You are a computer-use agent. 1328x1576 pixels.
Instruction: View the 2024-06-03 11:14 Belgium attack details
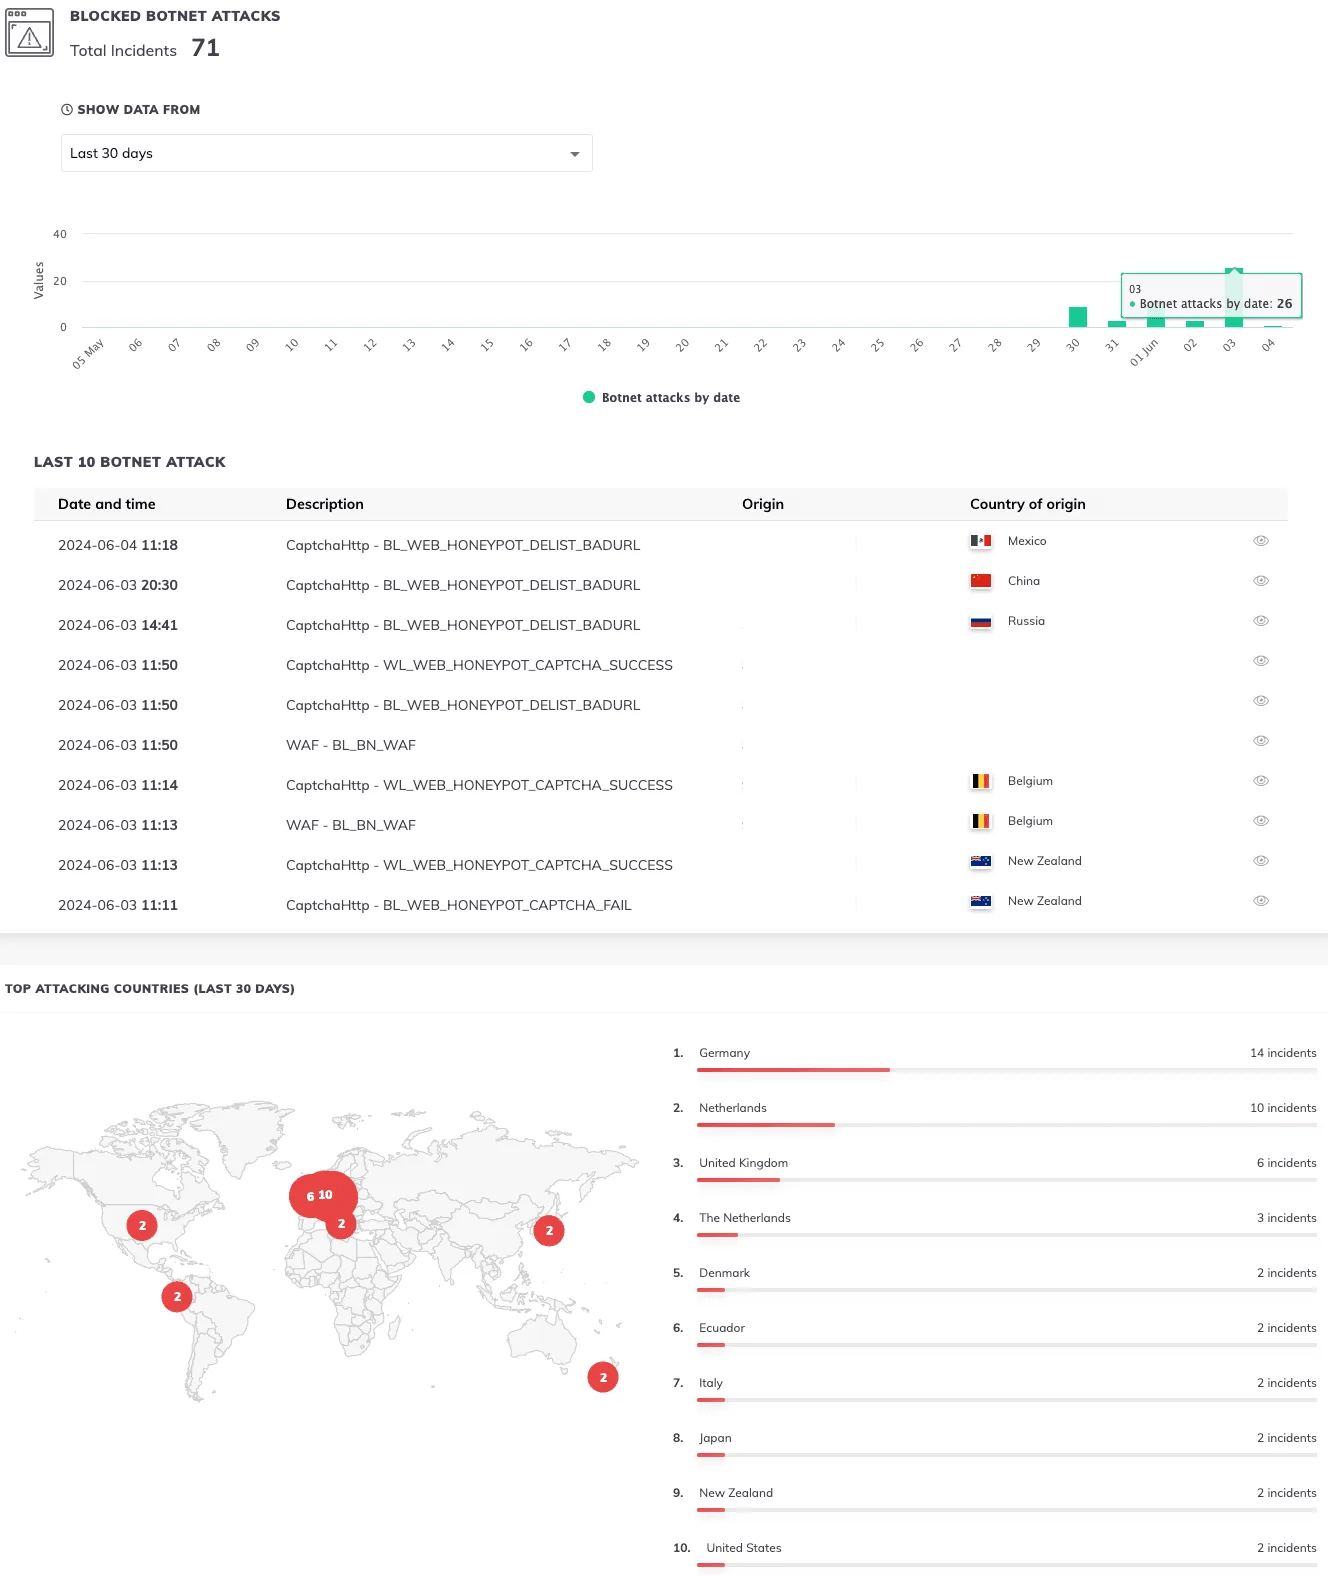click(x=1260, y=781)
